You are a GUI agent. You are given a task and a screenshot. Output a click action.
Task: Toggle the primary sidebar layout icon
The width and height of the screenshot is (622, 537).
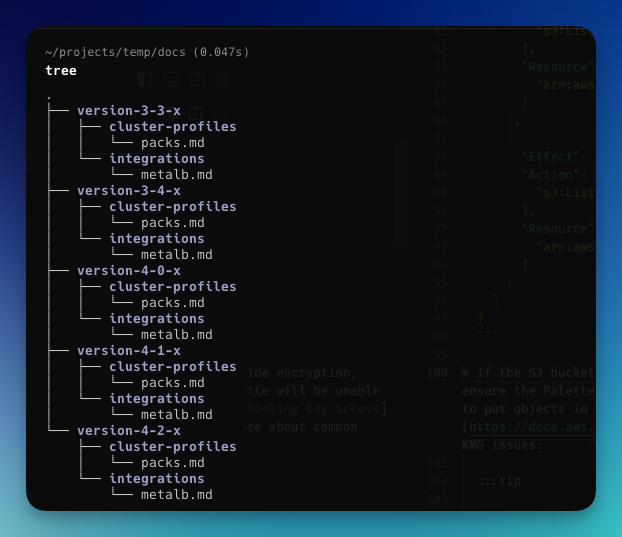click(145, 79)
